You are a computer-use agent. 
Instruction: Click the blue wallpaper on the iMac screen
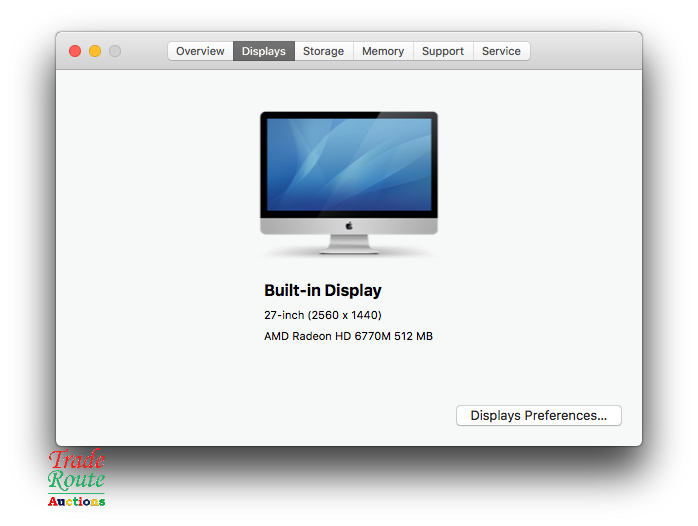[349, 164]
